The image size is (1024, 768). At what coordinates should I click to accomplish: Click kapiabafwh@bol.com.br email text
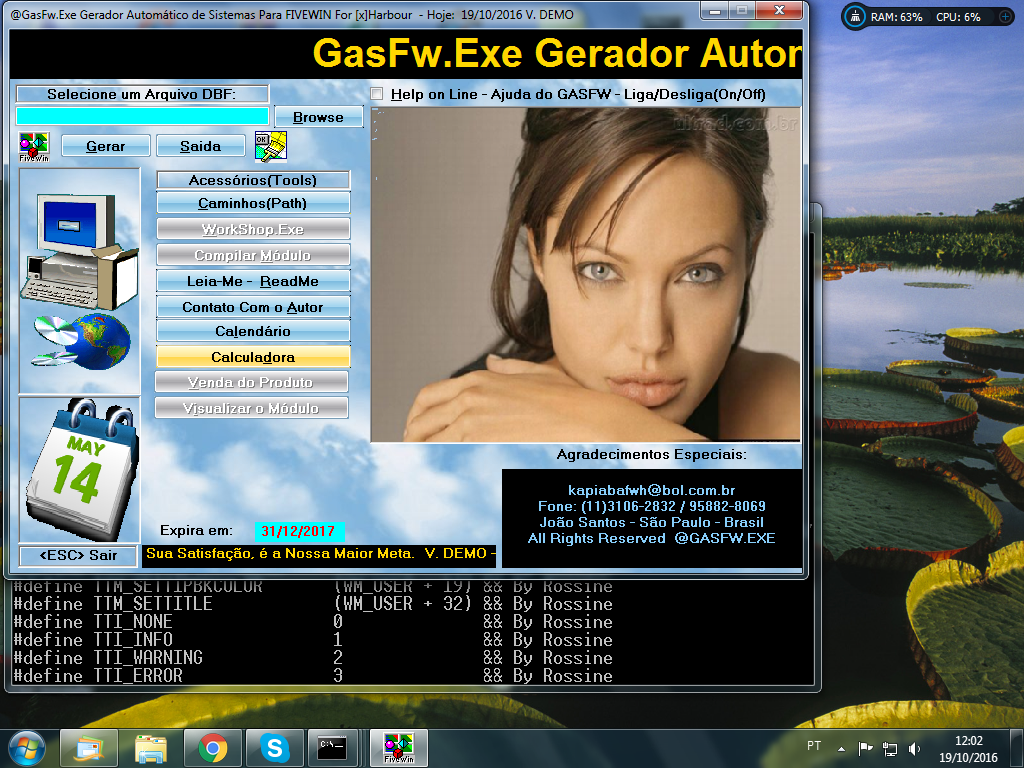pos(652,490)
